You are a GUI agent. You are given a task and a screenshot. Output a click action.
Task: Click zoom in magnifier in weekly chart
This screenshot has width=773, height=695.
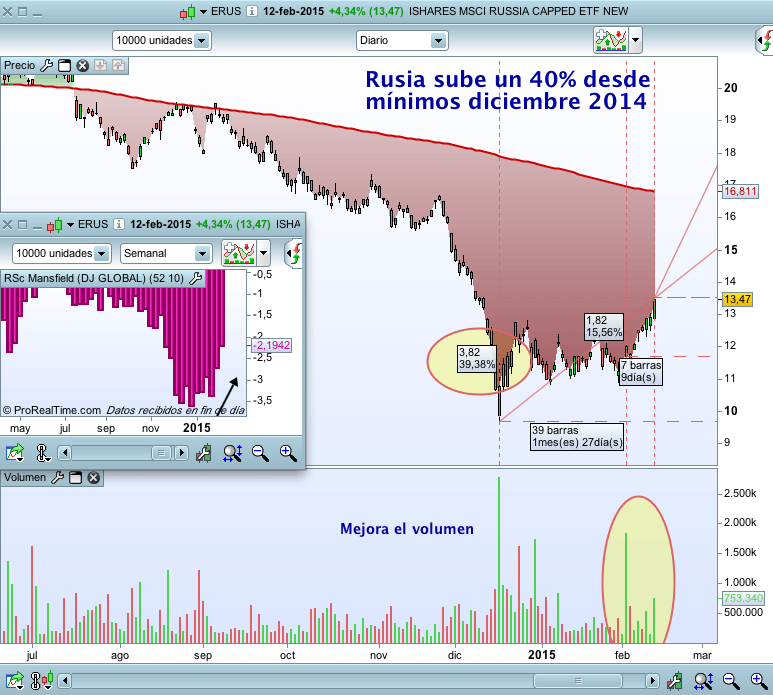coord(288,453)
